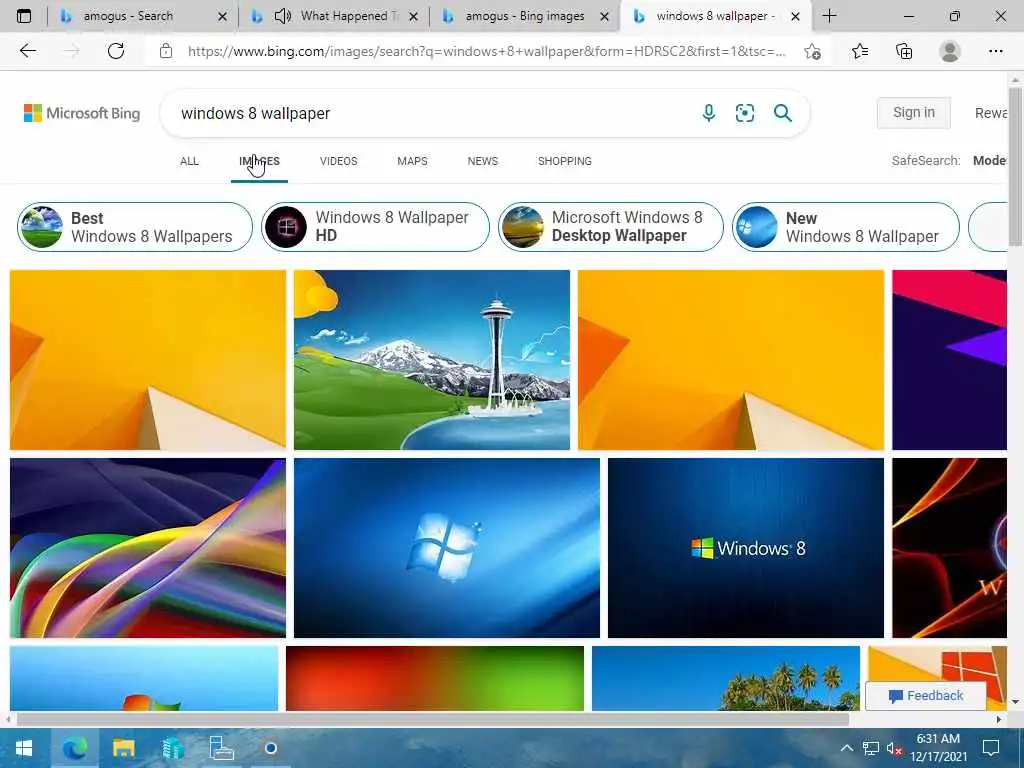
Task: Click the muted volume tray icon
Action: tap(894, 748)
